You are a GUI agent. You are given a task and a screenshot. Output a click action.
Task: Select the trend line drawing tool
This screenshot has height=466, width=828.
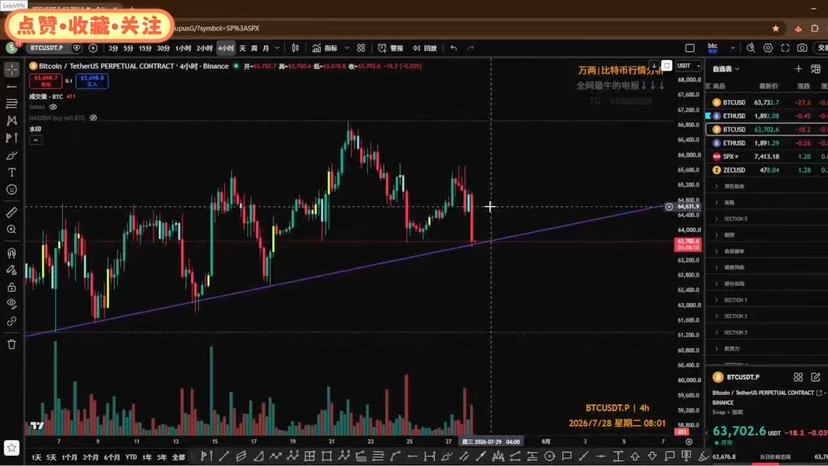12,86
